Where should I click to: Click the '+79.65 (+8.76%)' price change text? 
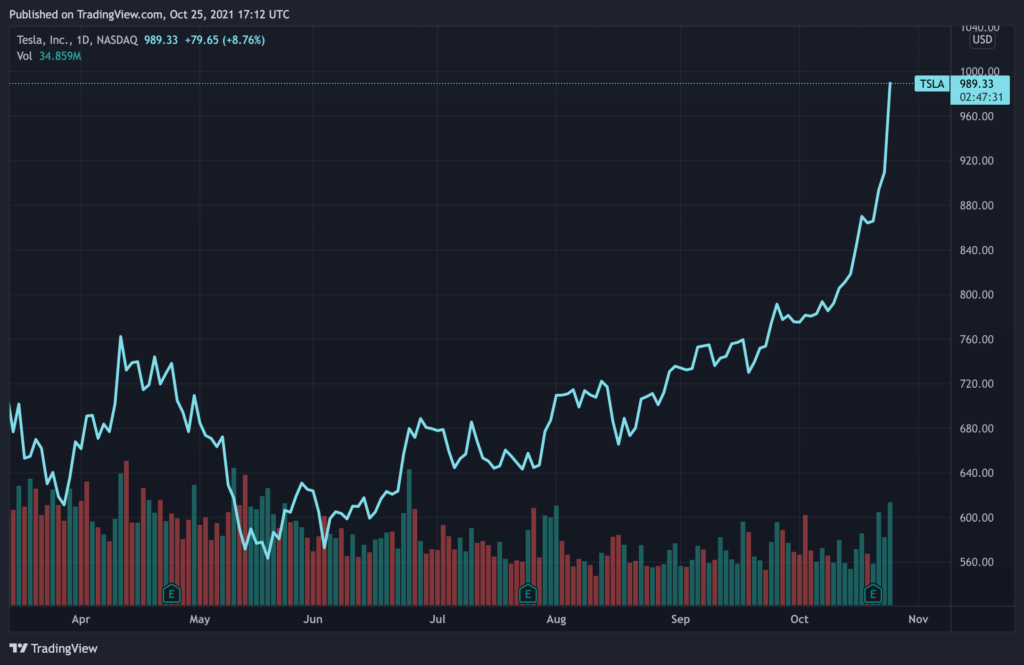[x=225, y=40]
